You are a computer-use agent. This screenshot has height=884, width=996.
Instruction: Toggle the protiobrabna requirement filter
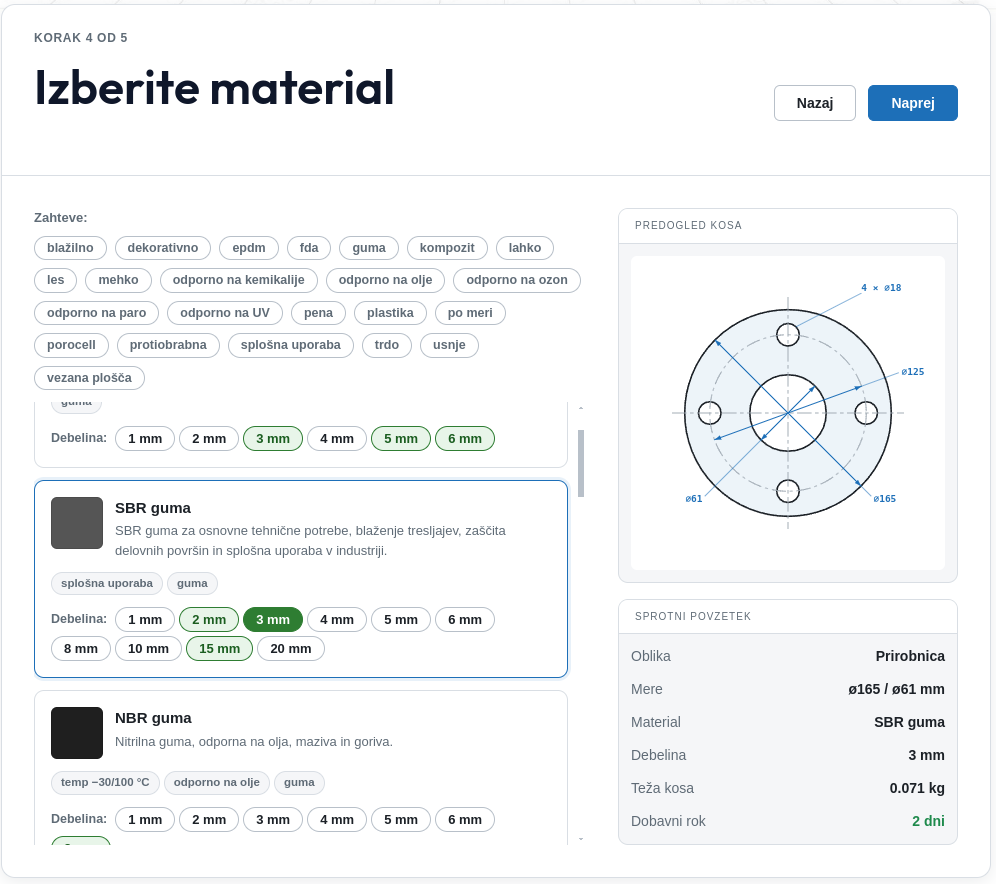[x=168, y=345]
